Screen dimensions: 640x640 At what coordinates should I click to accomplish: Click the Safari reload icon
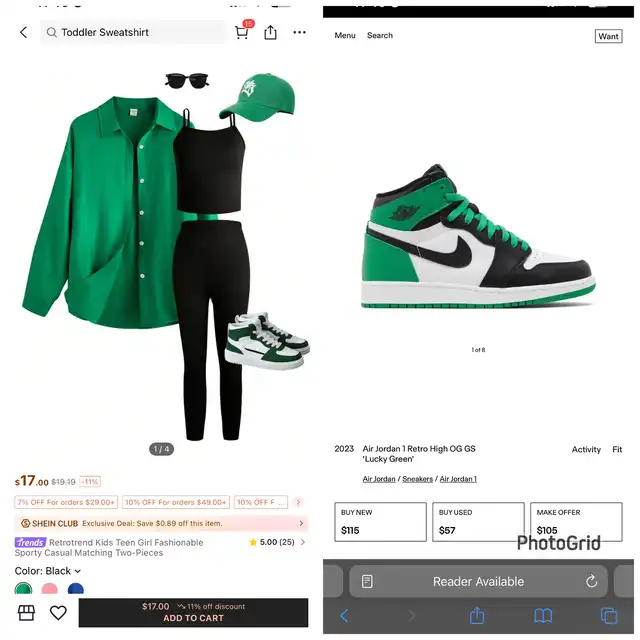coord(591,581)
